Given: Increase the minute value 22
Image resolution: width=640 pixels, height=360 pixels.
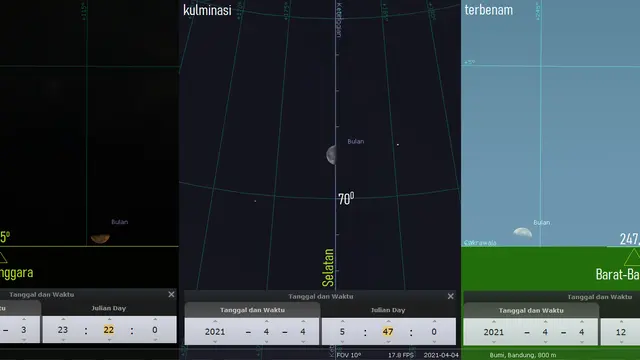Looking at the screenshot, I should point(109,319).
